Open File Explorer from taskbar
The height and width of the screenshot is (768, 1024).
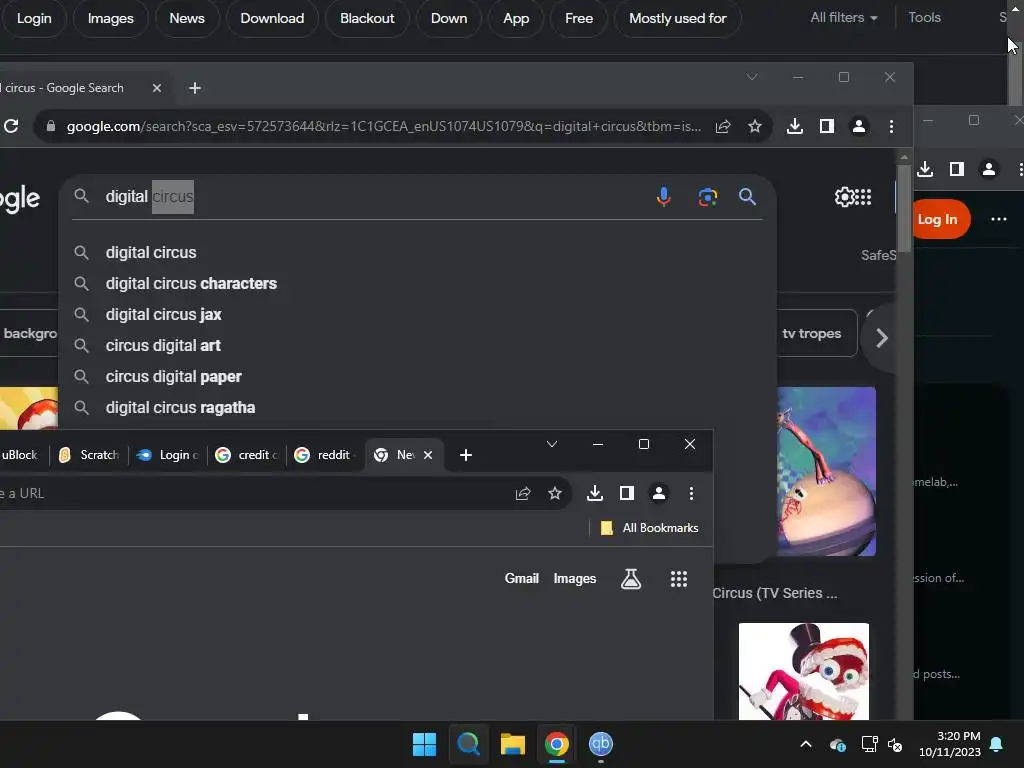coord(513,744)
